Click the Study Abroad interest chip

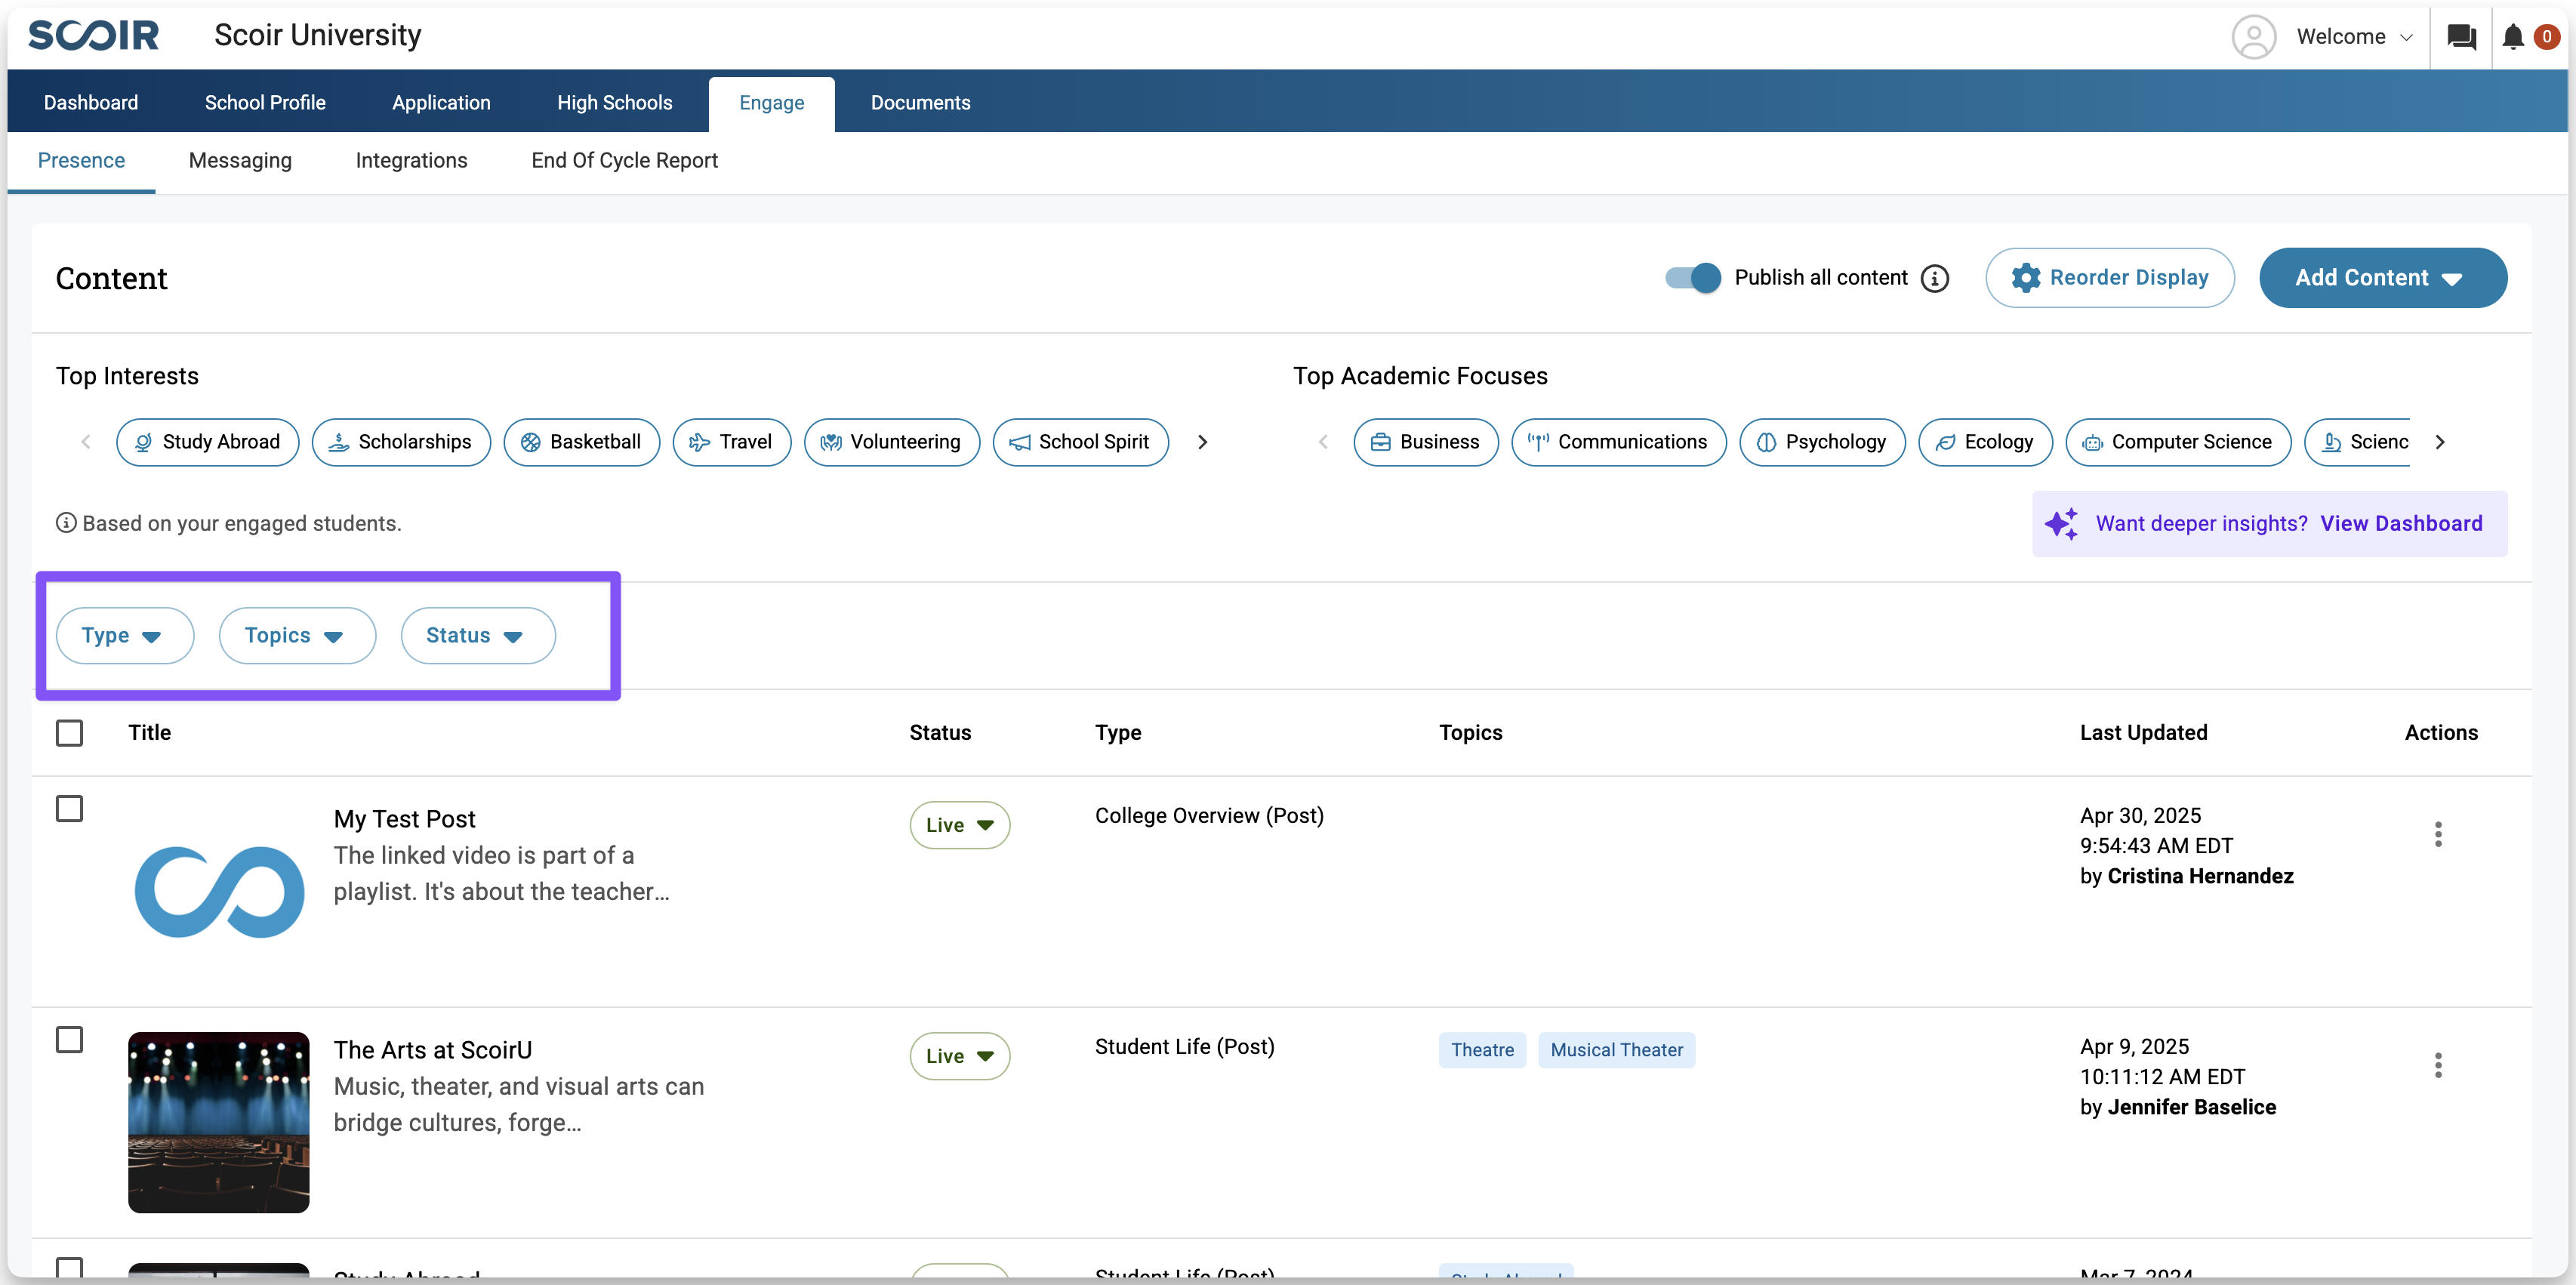pos(207,442)
